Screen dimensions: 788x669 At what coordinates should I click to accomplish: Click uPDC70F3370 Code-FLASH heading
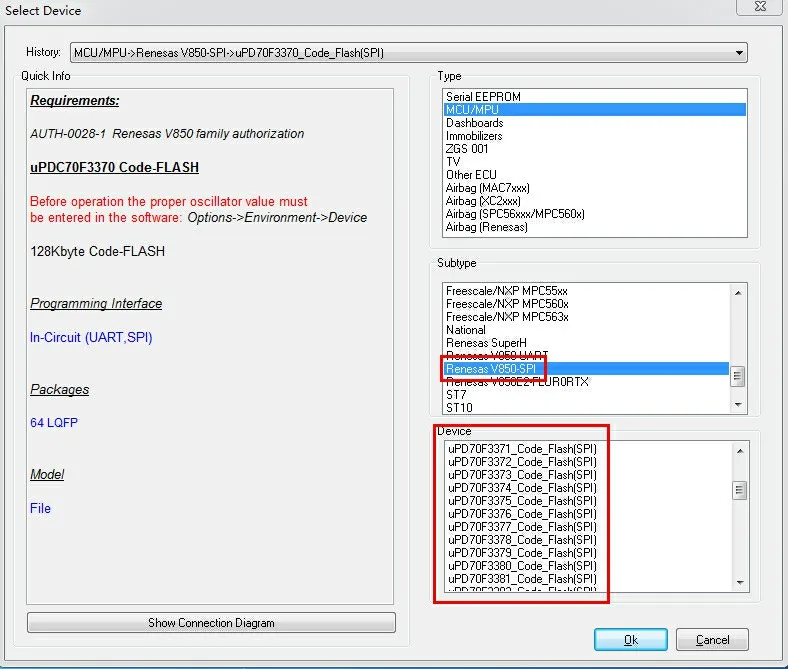[x=115, y=167]
